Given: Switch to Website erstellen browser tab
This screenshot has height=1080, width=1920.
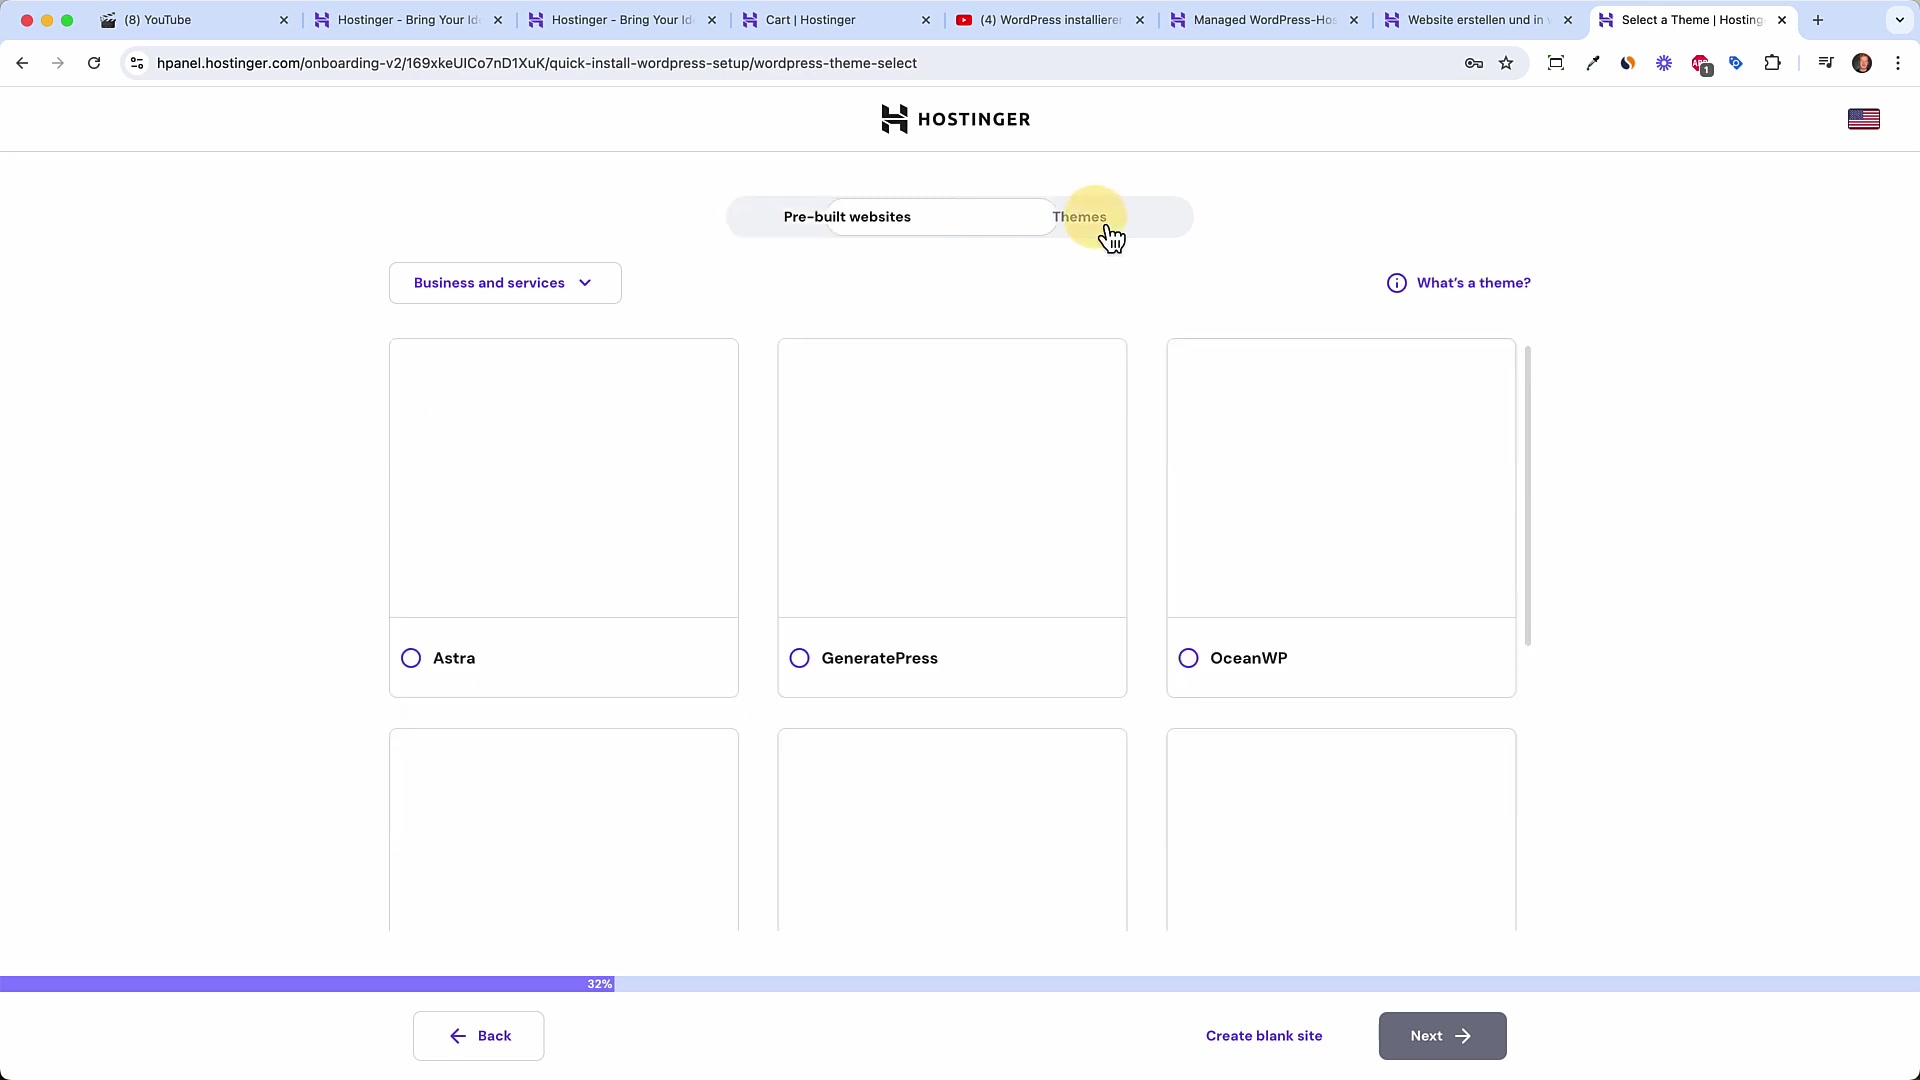Looking at the screenshot, I should [1479, 20].
